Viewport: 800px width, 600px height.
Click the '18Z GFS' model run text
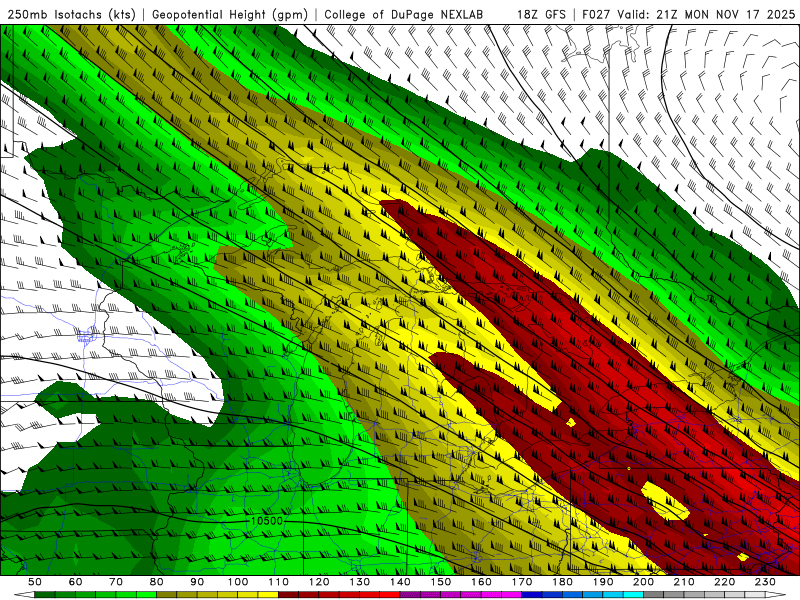541,14
